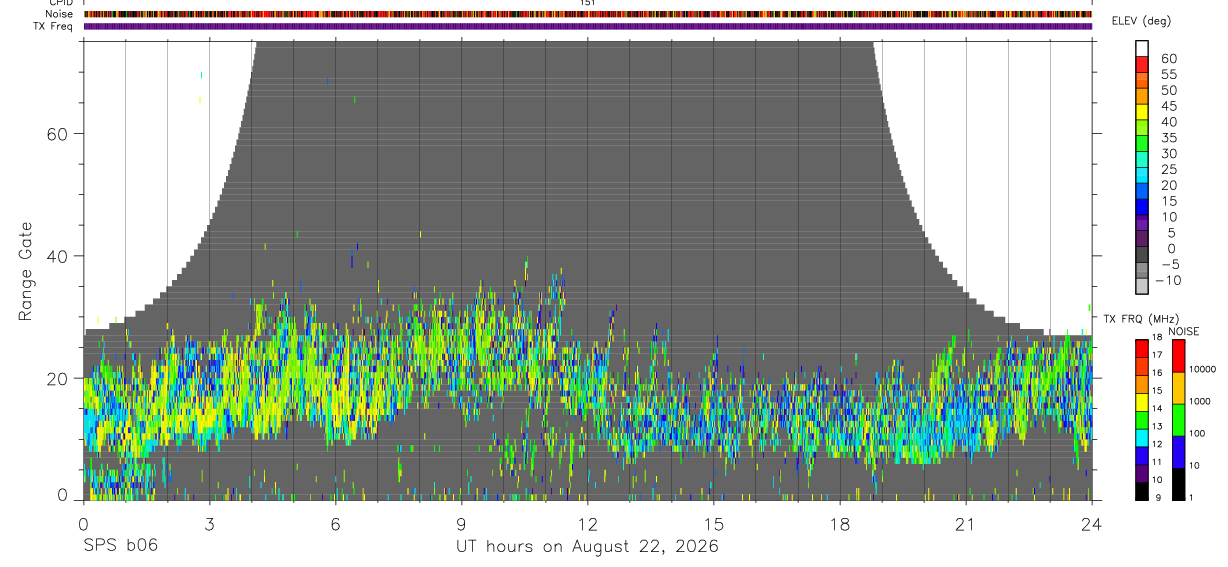Click the red 60 degree elevation swatch
The width and height of the screenshot is (1228, 567).
1142,64
